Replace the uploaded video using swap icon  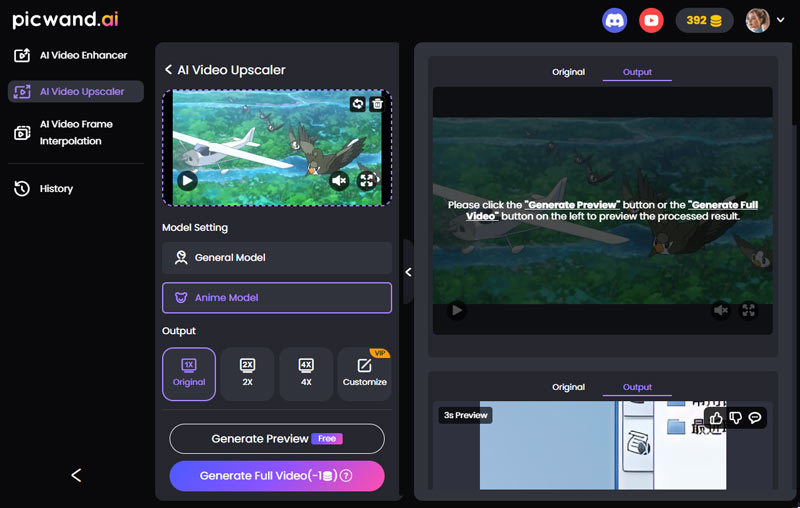pyautogui.click(x=358, y=104)
